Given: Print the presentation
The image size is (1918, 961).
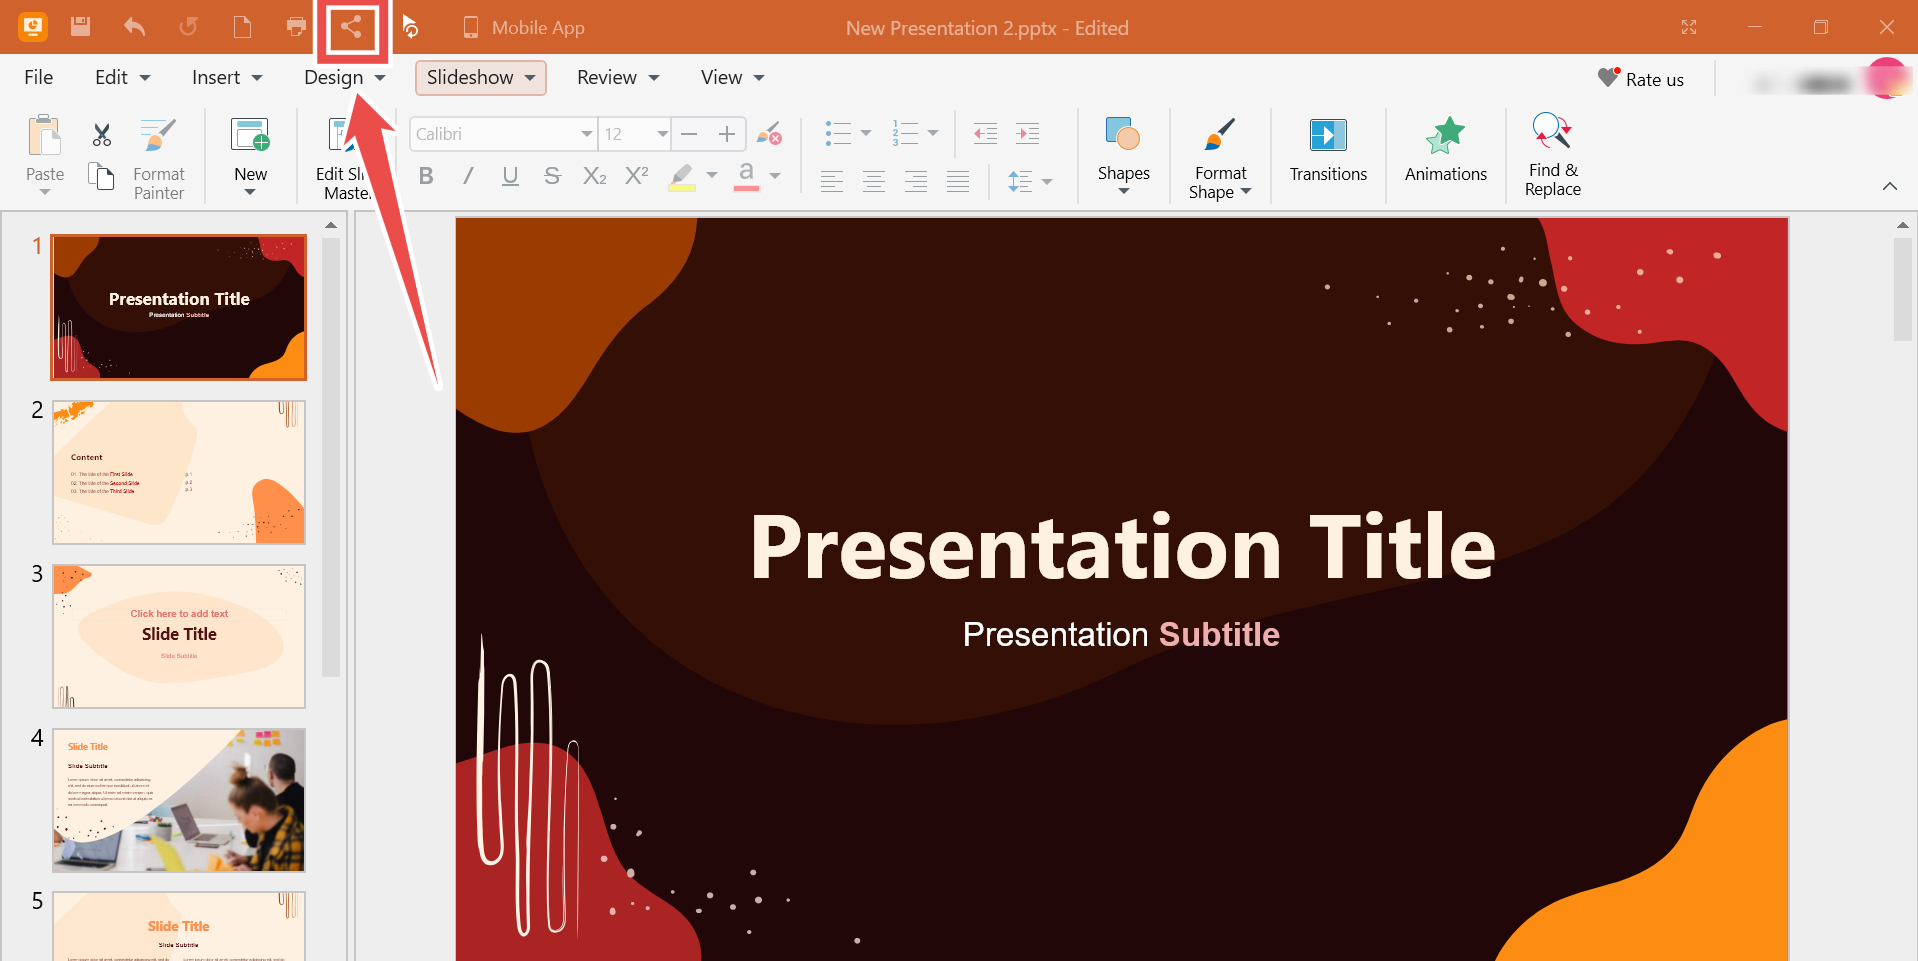Looking at the screenshot, I should click(x=296, y=27).
